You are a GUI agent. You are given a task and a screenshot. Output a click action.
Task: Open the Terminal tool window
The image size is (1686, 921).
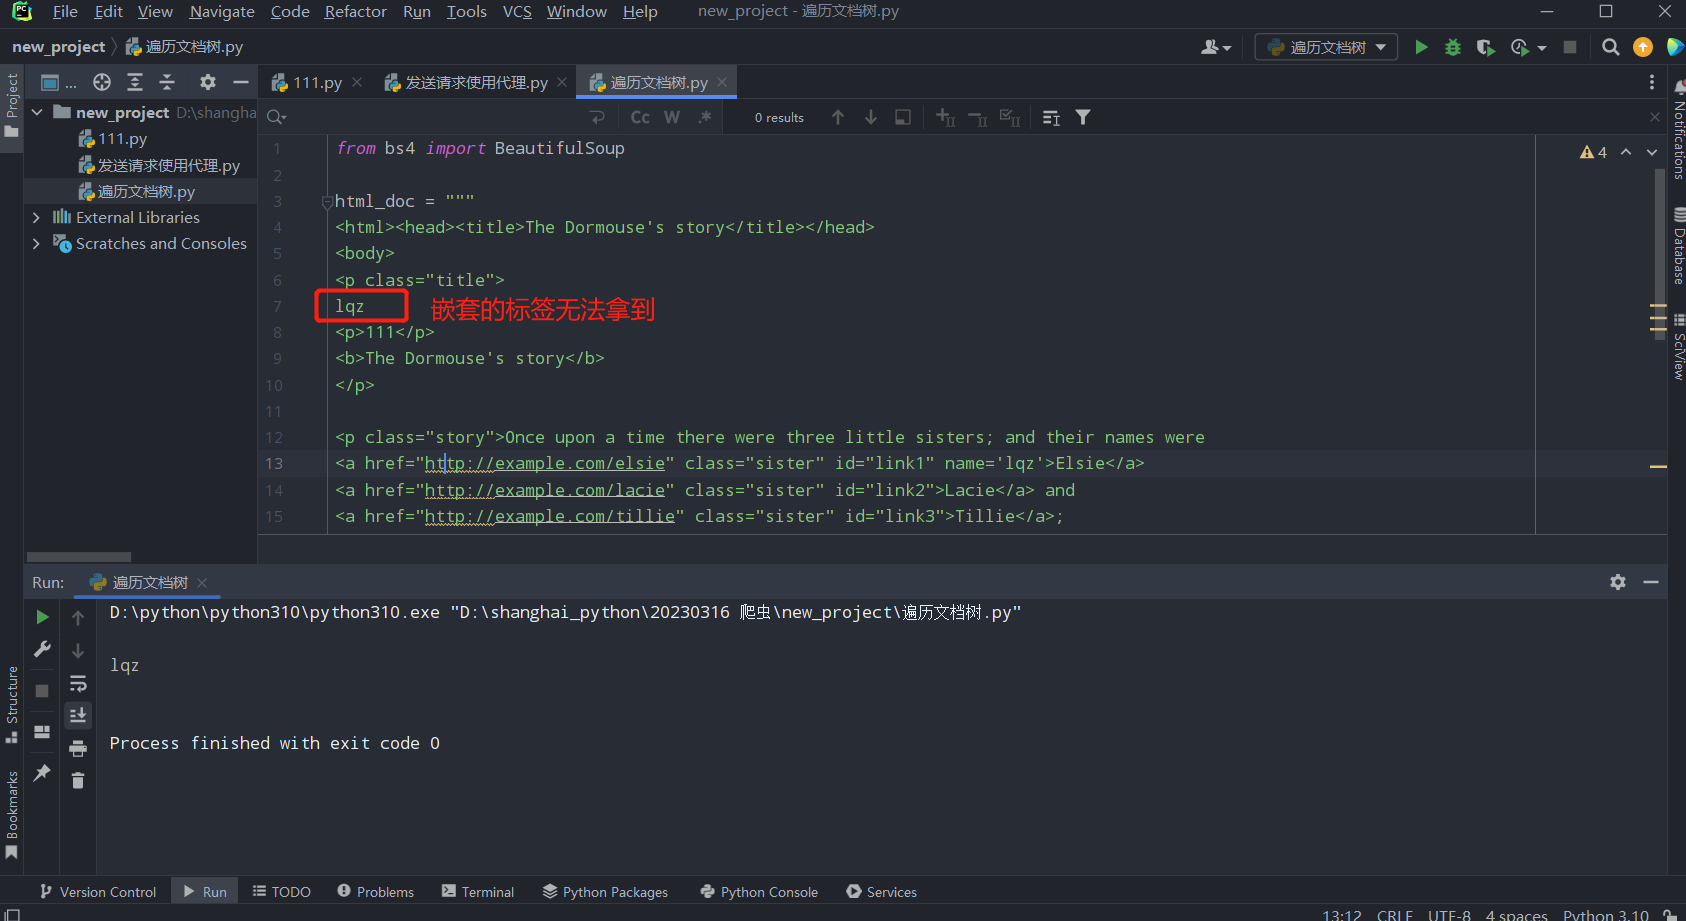(478, 892)
